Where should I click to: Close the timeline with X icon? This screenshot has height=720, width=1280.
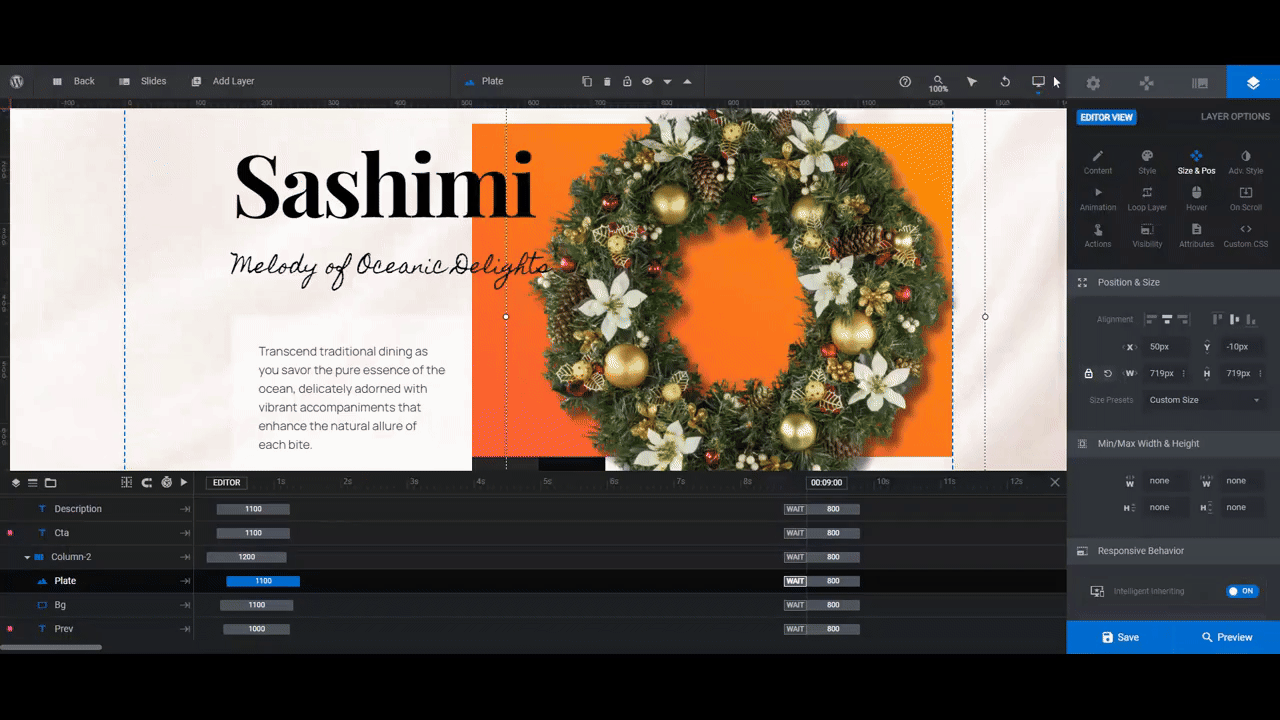(1054, 482)
